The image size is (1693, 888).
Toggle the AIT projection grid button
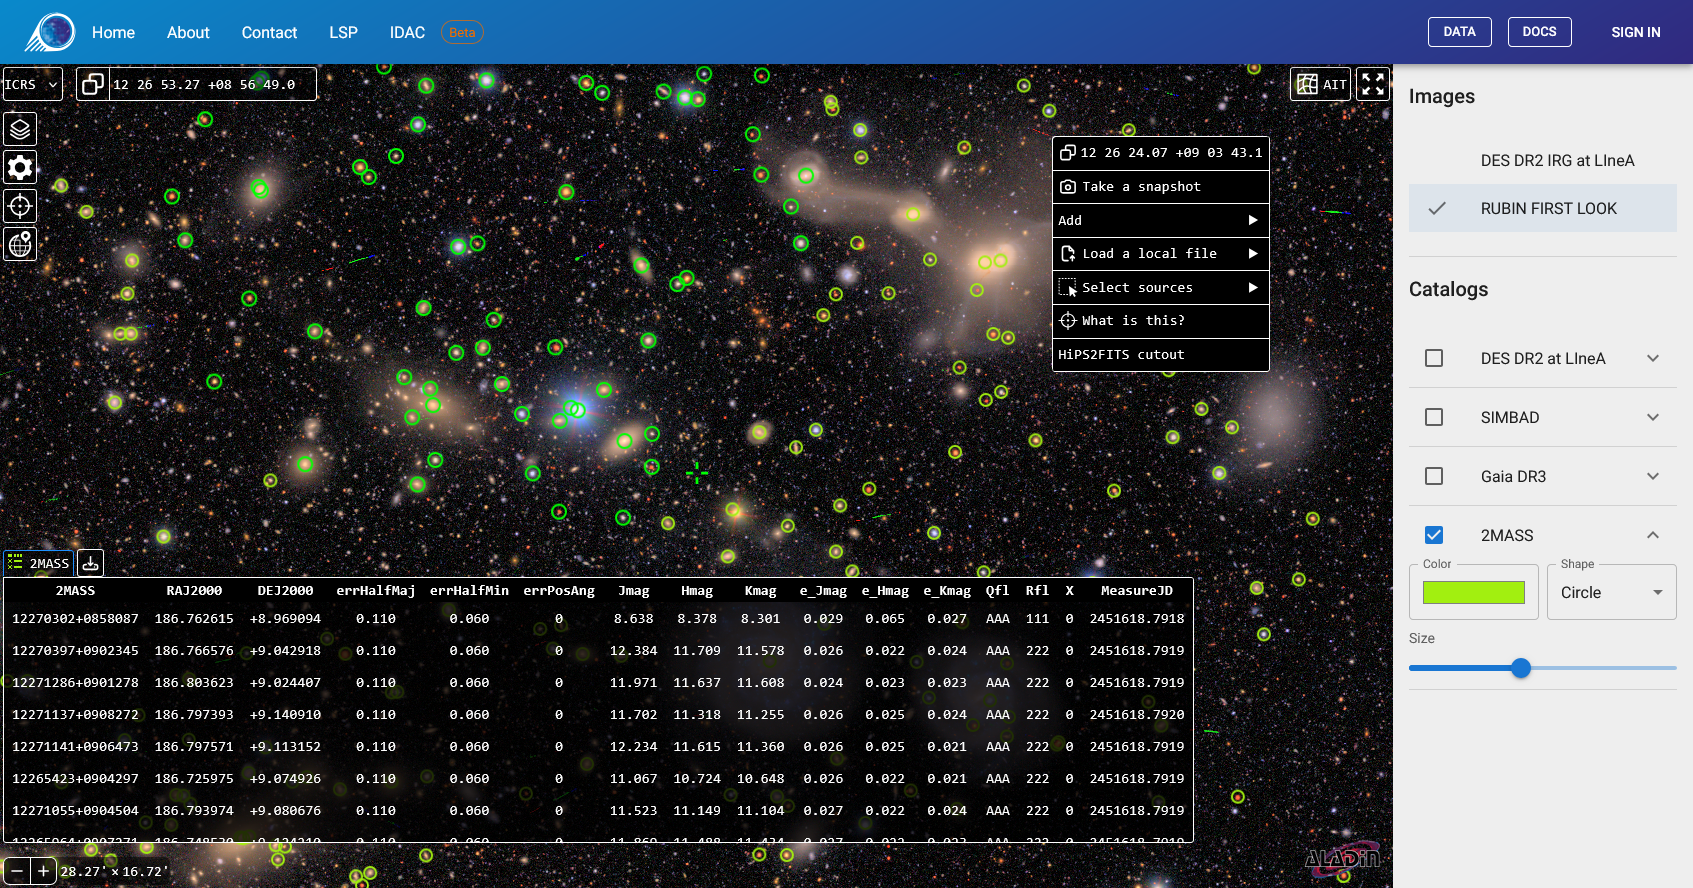coord(1321,84)
